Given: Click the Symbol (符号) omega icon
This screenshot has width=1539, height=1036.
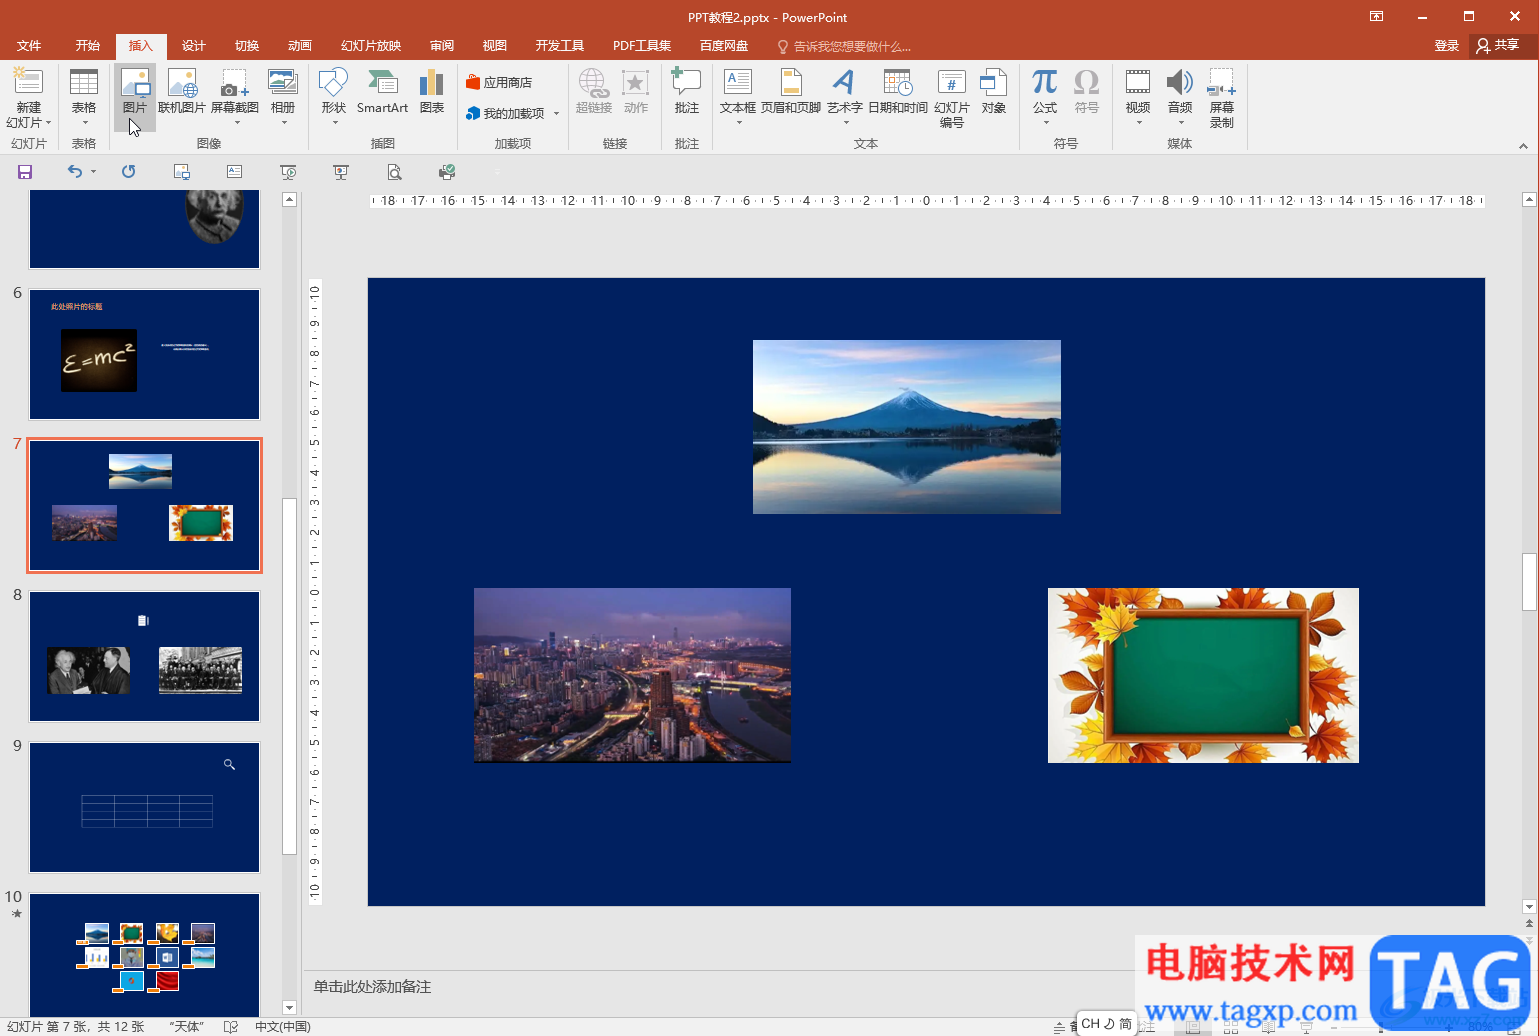Looking at the screenshot, I should [x=1087, y=82].
